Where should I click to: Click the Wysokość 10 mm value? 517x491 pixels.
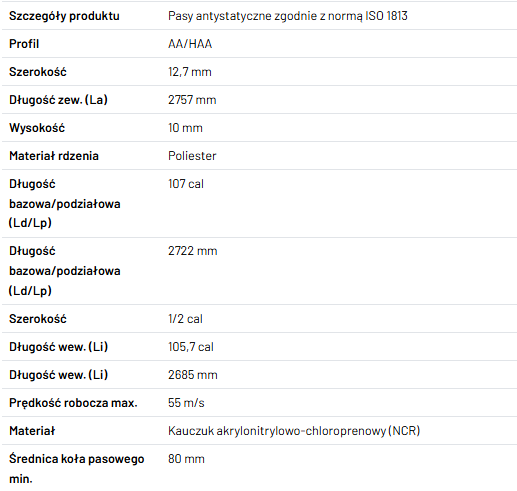coord(185,128)
